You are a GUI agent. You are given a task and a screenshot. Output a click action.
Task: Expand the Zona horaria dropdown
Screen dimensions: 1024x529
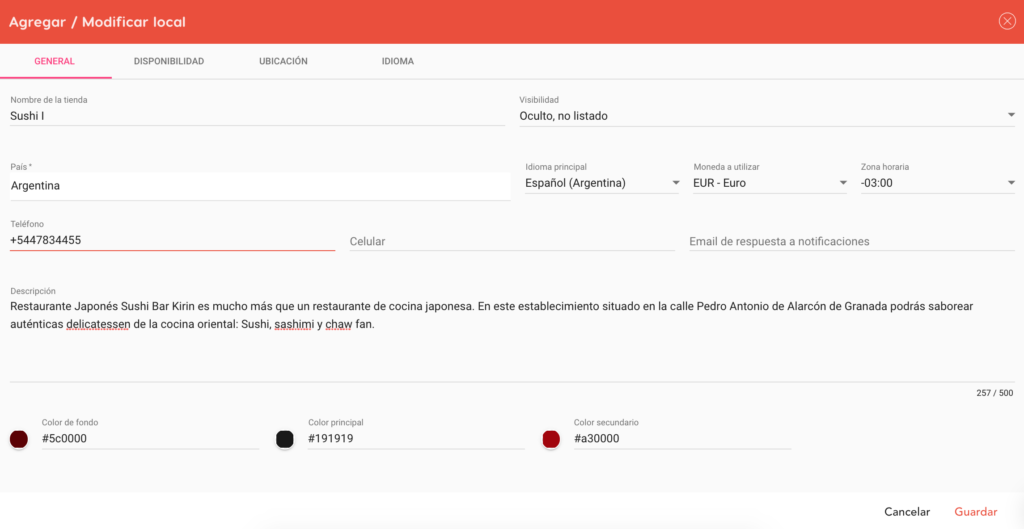point(938,184)
